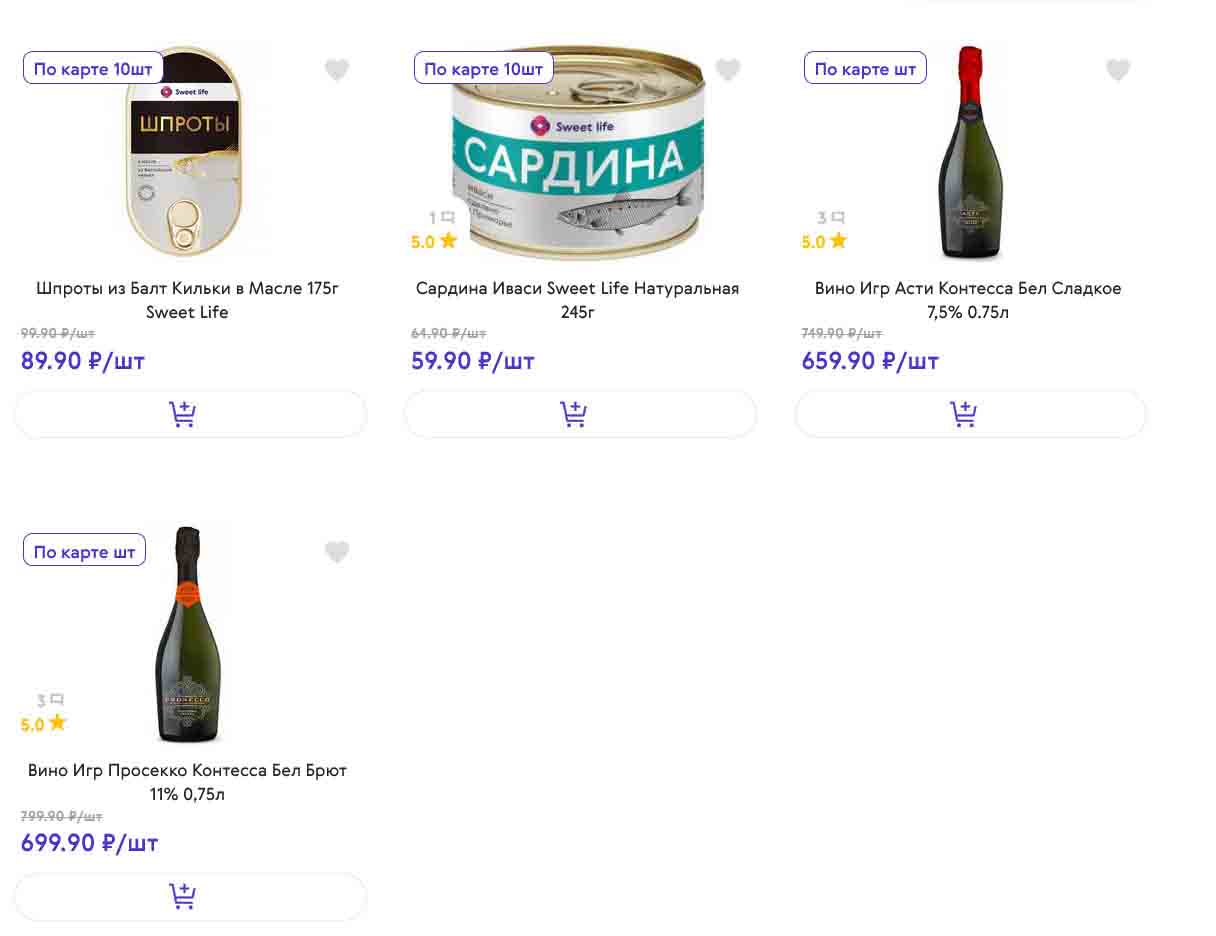The height and width of the screenshot is (936, 1216).
Task: Favorite the Шпроты product with heart
Action: (x=337, y=70)
